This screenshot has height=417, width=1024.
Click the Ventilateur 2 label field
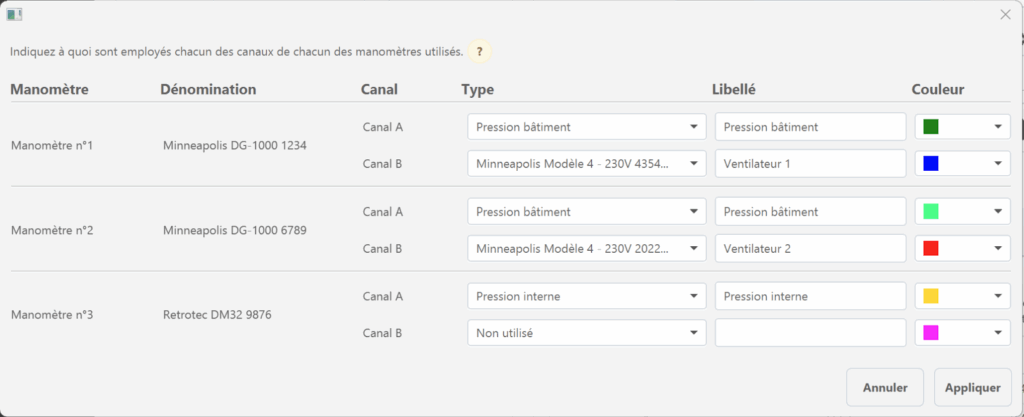(810, 248)
